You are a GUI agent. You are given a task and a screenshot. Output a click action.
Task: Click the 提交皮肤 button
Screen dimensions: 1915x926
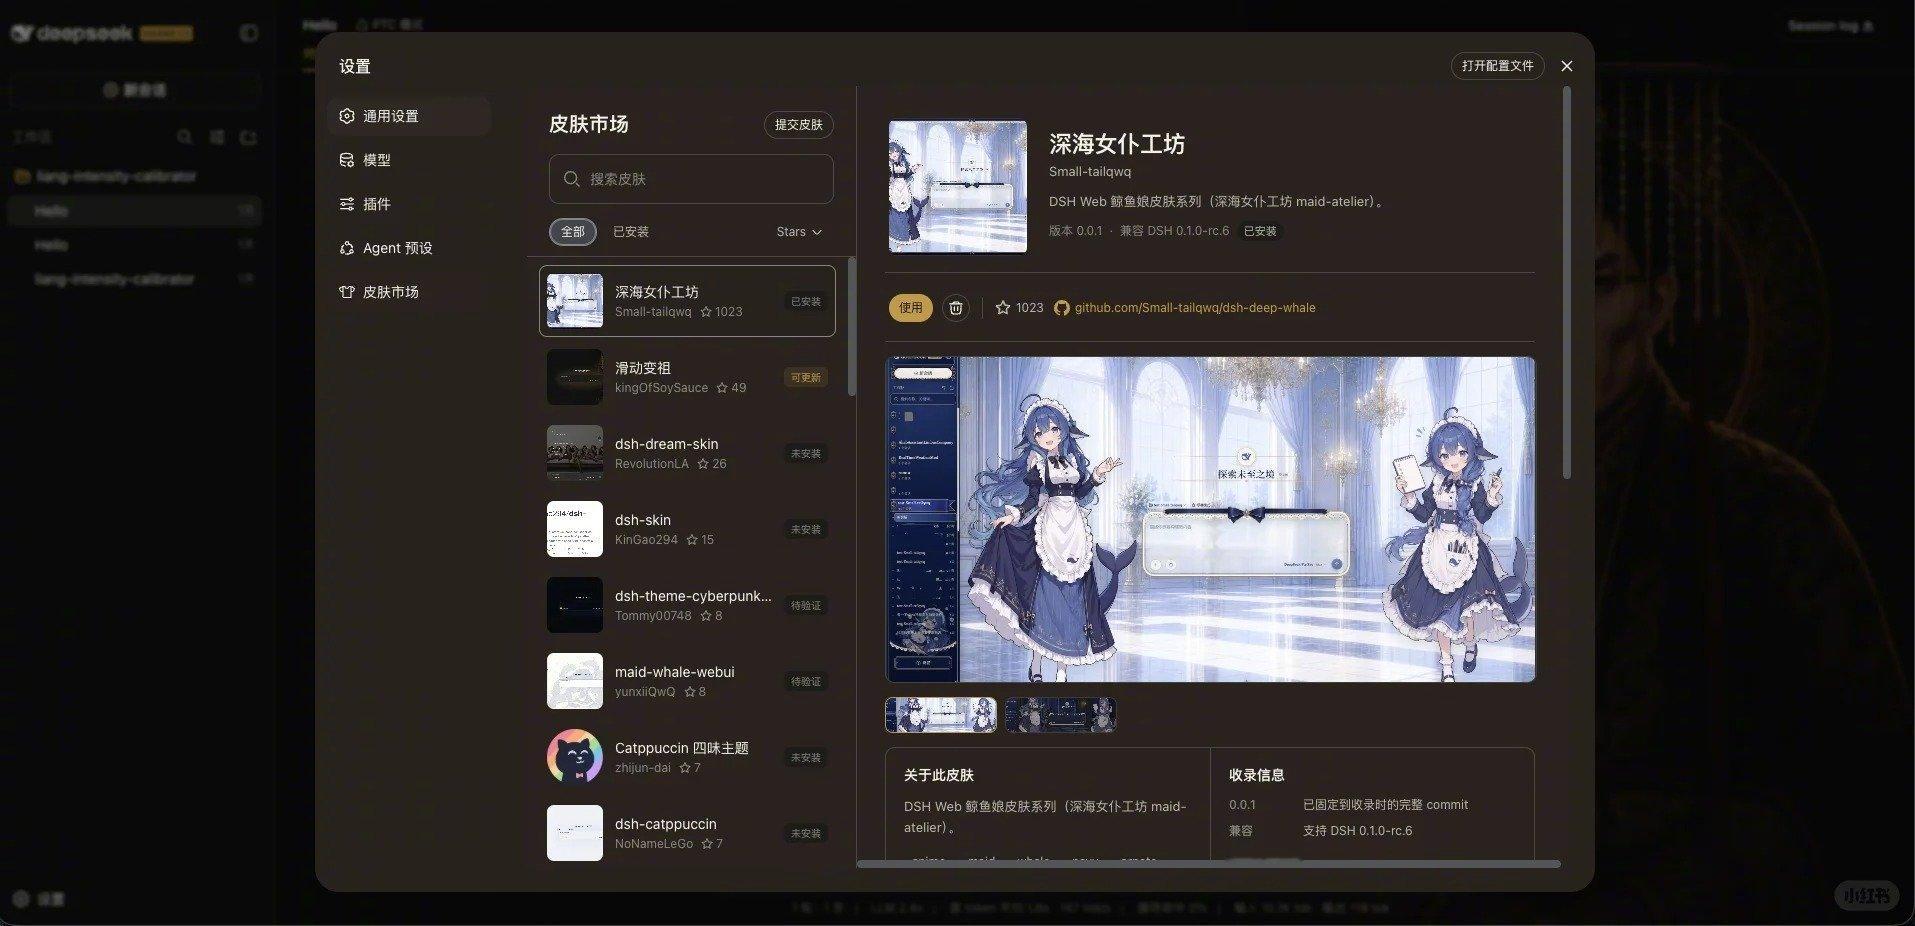pyautogui.click(x=798, y=124)
